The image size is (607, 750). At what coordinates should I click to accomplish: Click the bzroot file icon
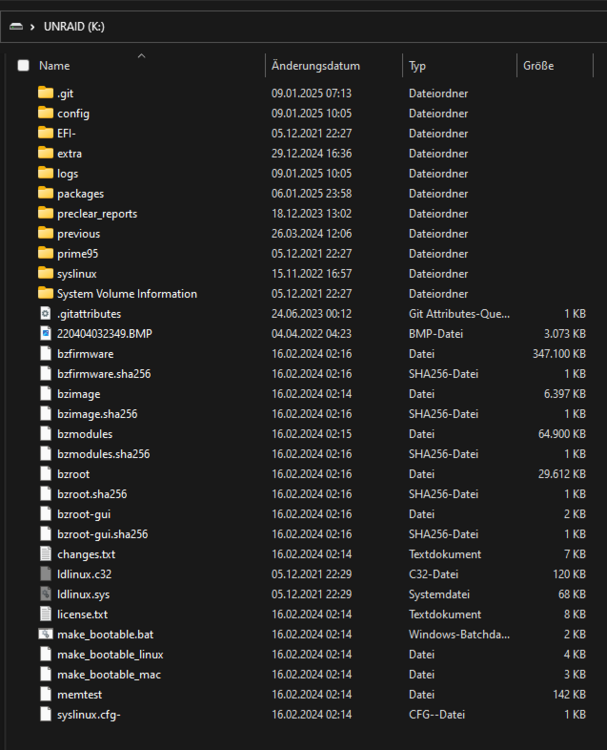(45, 474)
